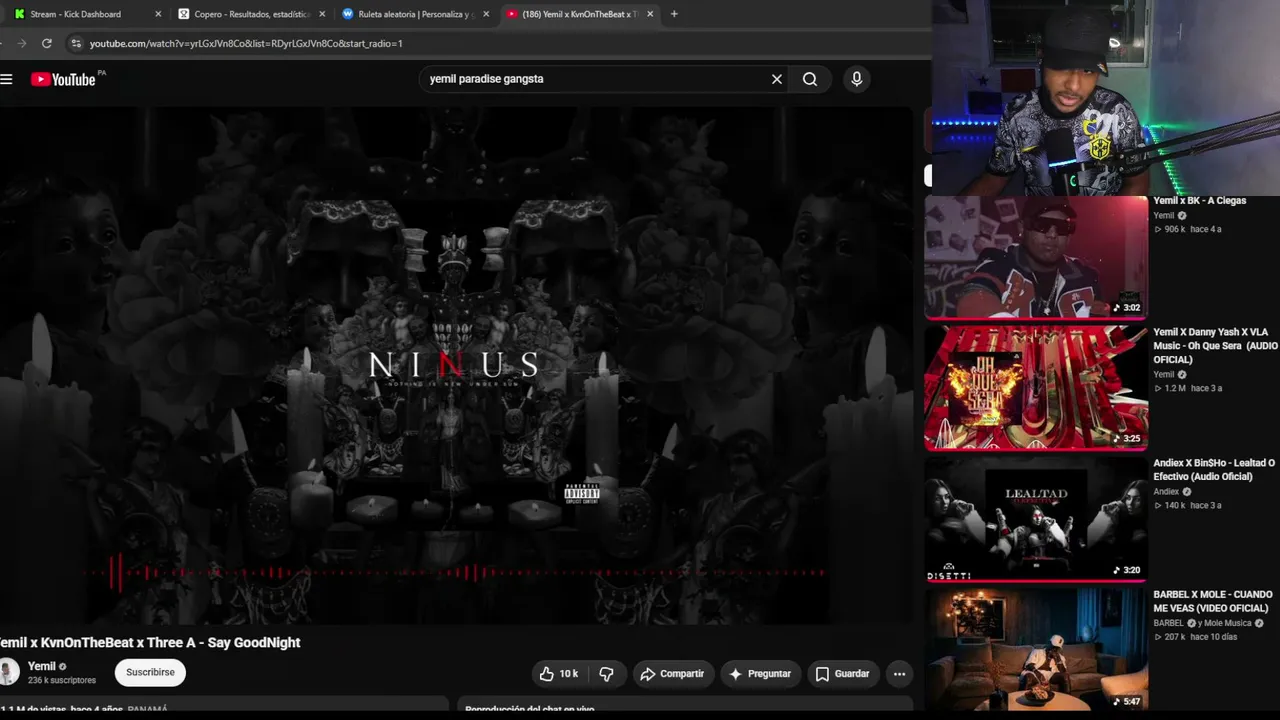Click '140 k hace 3 a' view stats
Viewport: 1280px width, 720px height.
tap(1187, 506)
